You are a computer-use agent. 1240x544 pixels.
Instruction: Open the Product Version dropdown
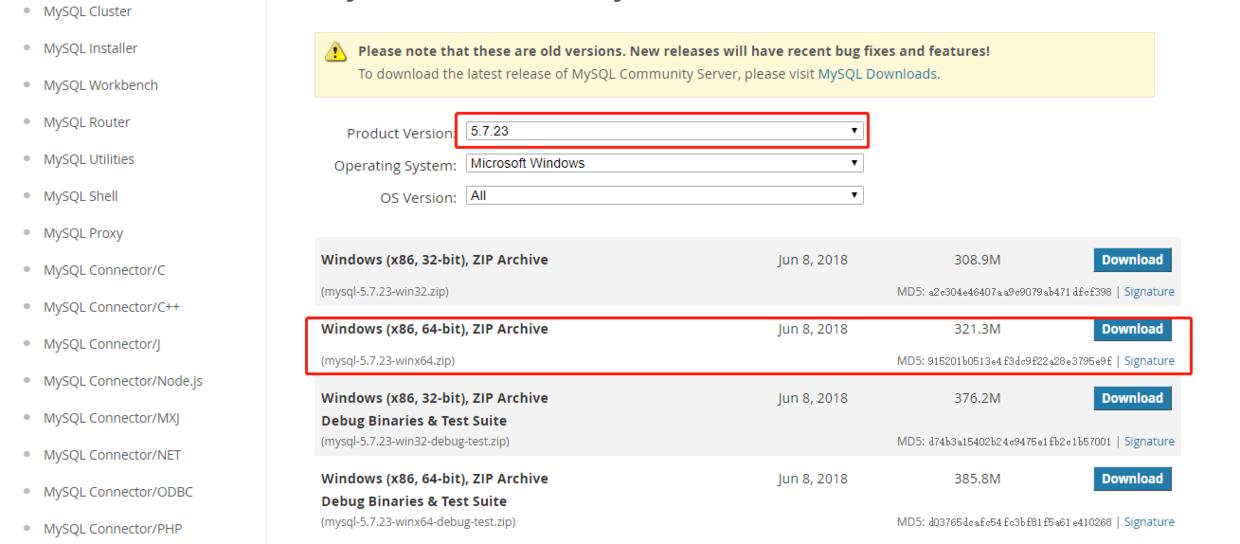[x=663, y=131]
